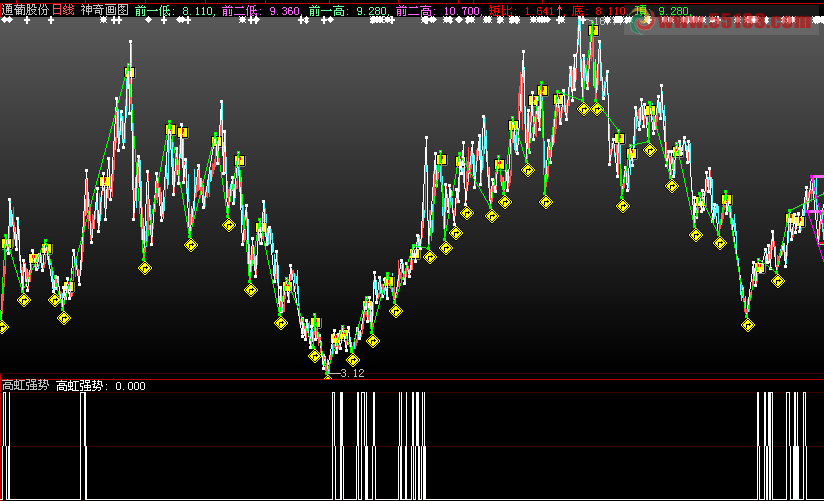Viewport: 824px width, 501px height.
Task: Click the 前一高: 9.280 value
Action: 349,11
